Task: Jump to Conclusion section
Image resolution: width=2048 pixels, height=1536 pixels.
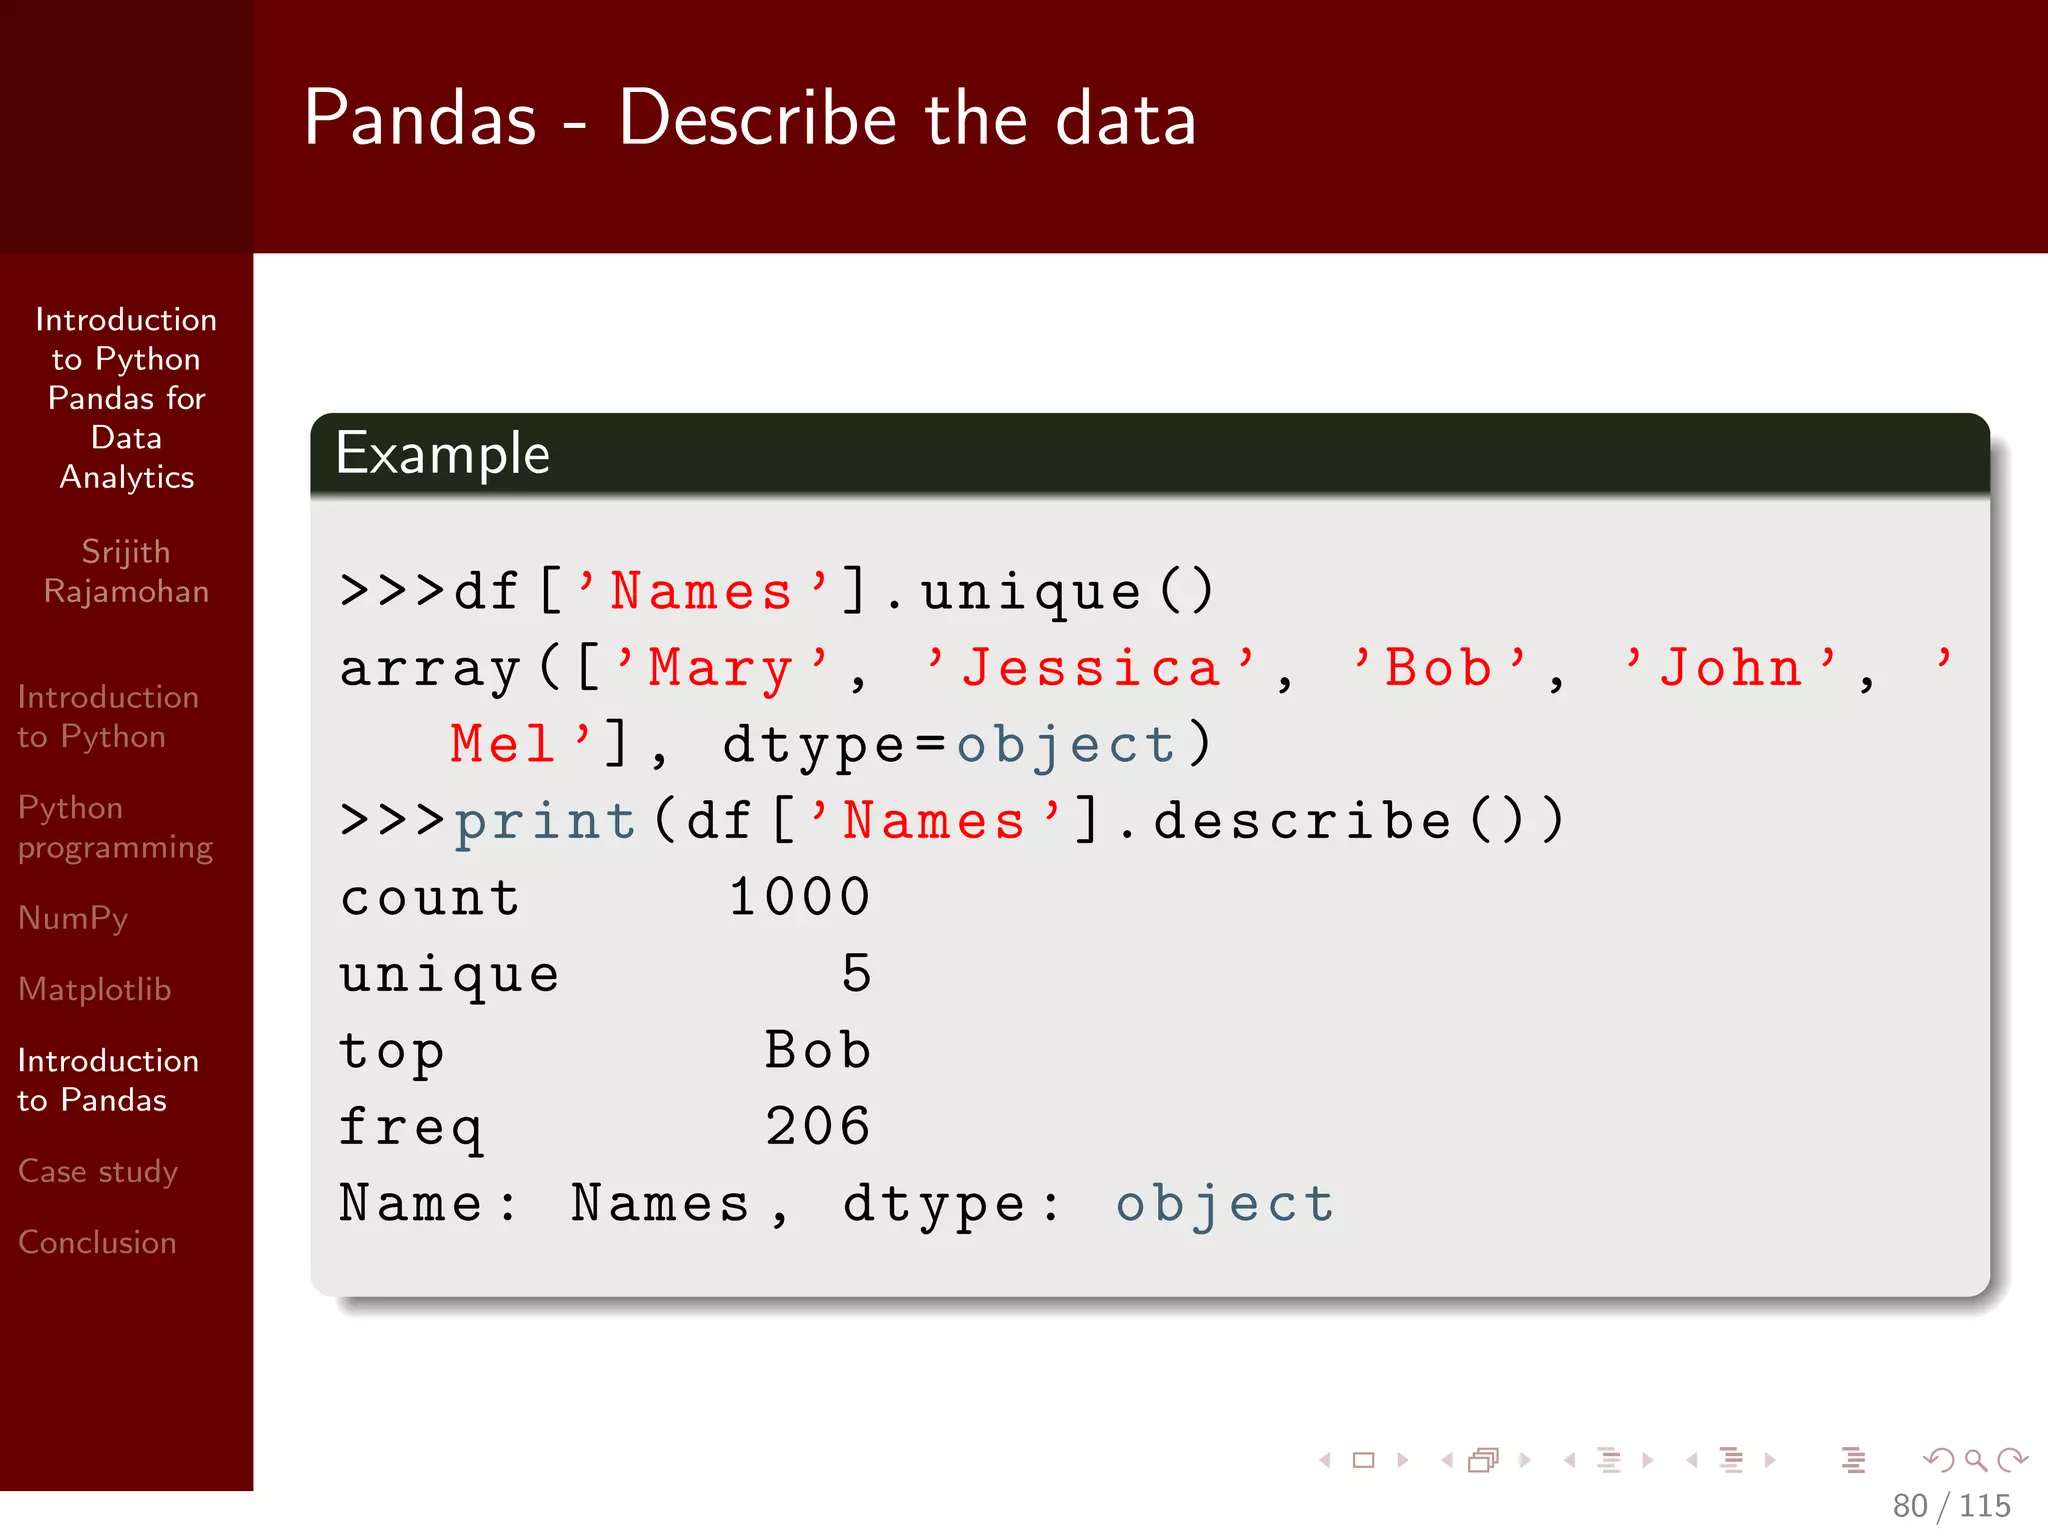Action: (x=97, y=1242)
